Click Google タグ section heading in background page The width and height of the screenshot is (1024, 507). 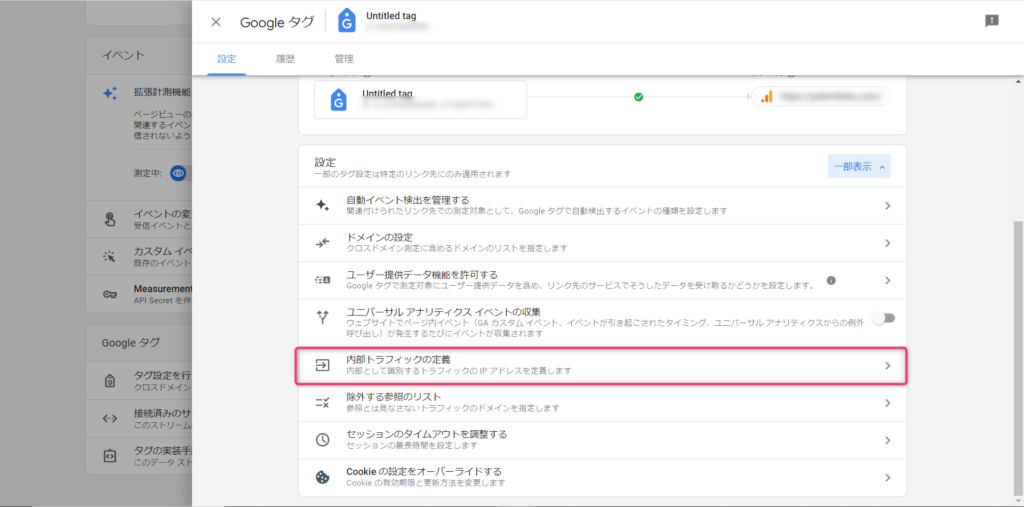pyautogui.click(x=131, y=342)
